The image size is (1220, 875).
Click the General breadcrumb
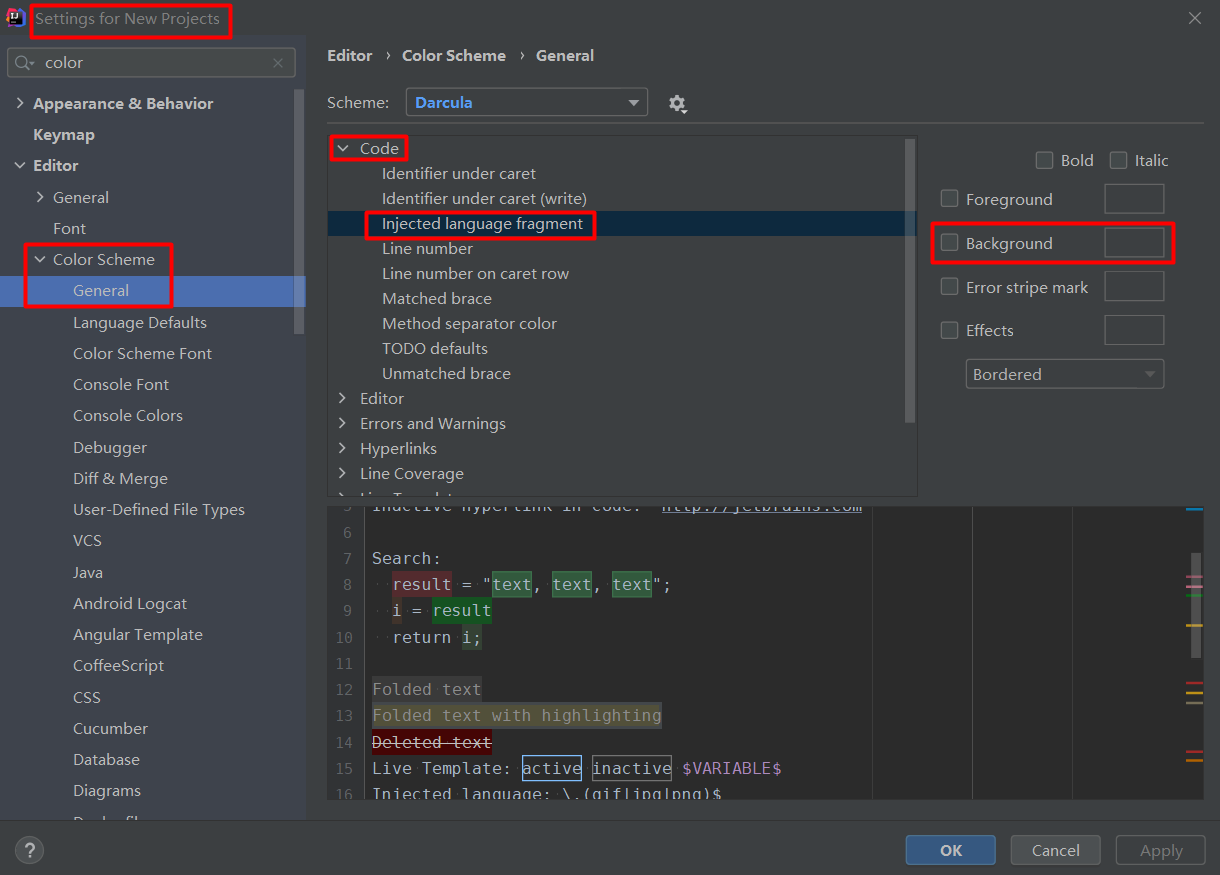[565, 56]
